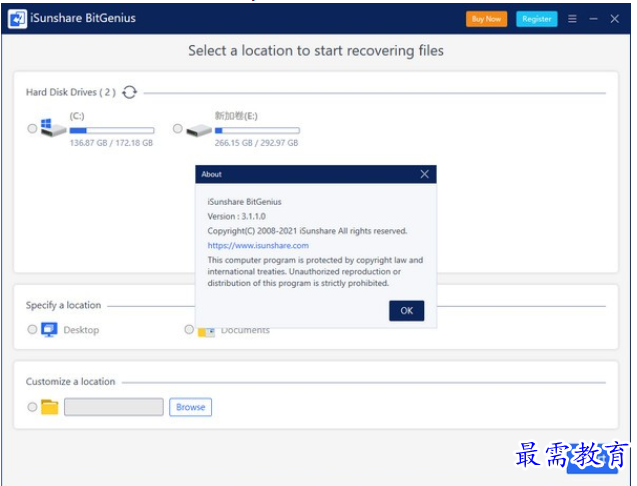Viewport: 637px width, 486px height.
Task: Choose the Documents location radio button
Action: (189, 329)
